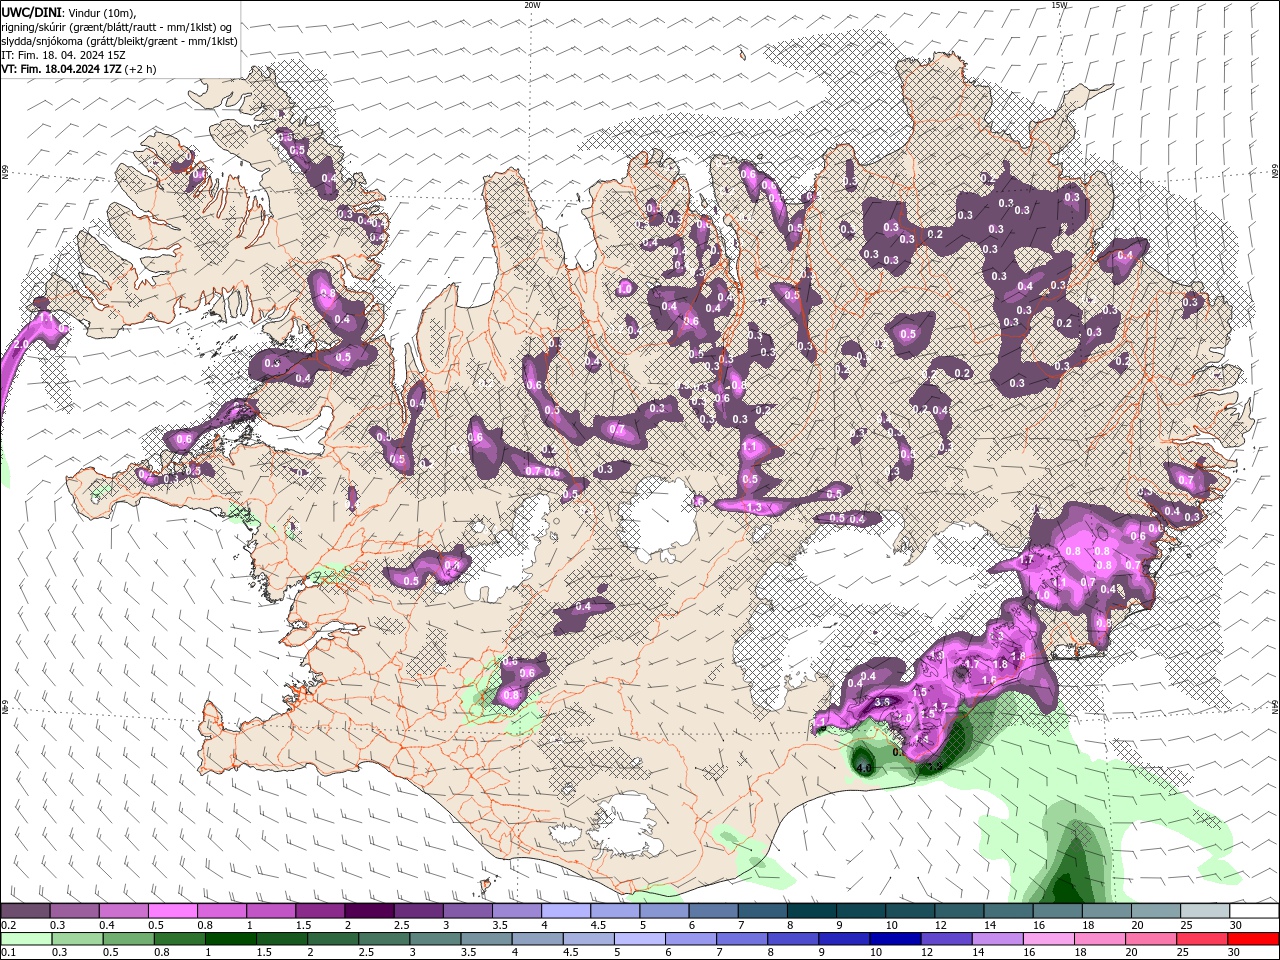Click the light grey 25–30 swatch on upper scale
This screenshot has height=960, width=1280.
tap(1205, 911)
